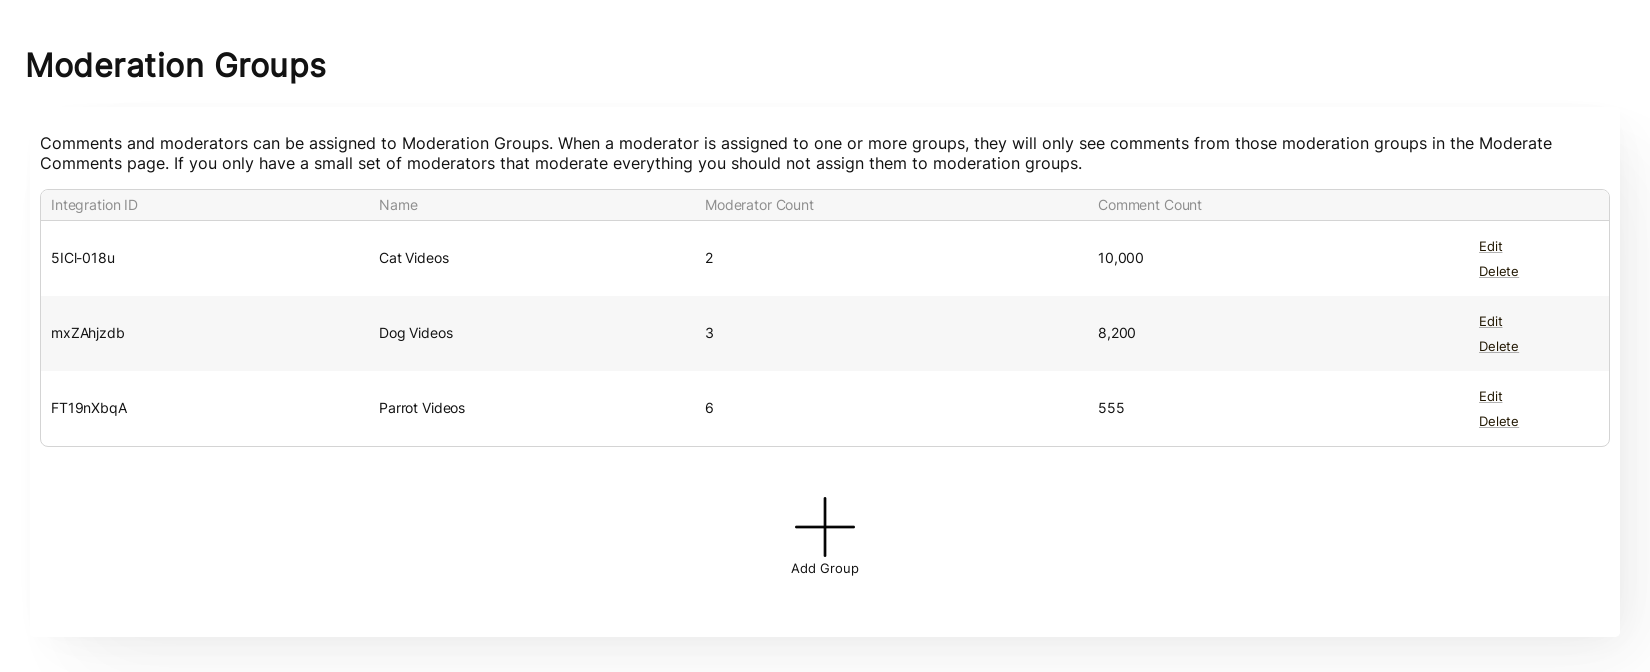
Task: Edit the Parrot Videos moderation group
Action: click(x=1490, y=396)
